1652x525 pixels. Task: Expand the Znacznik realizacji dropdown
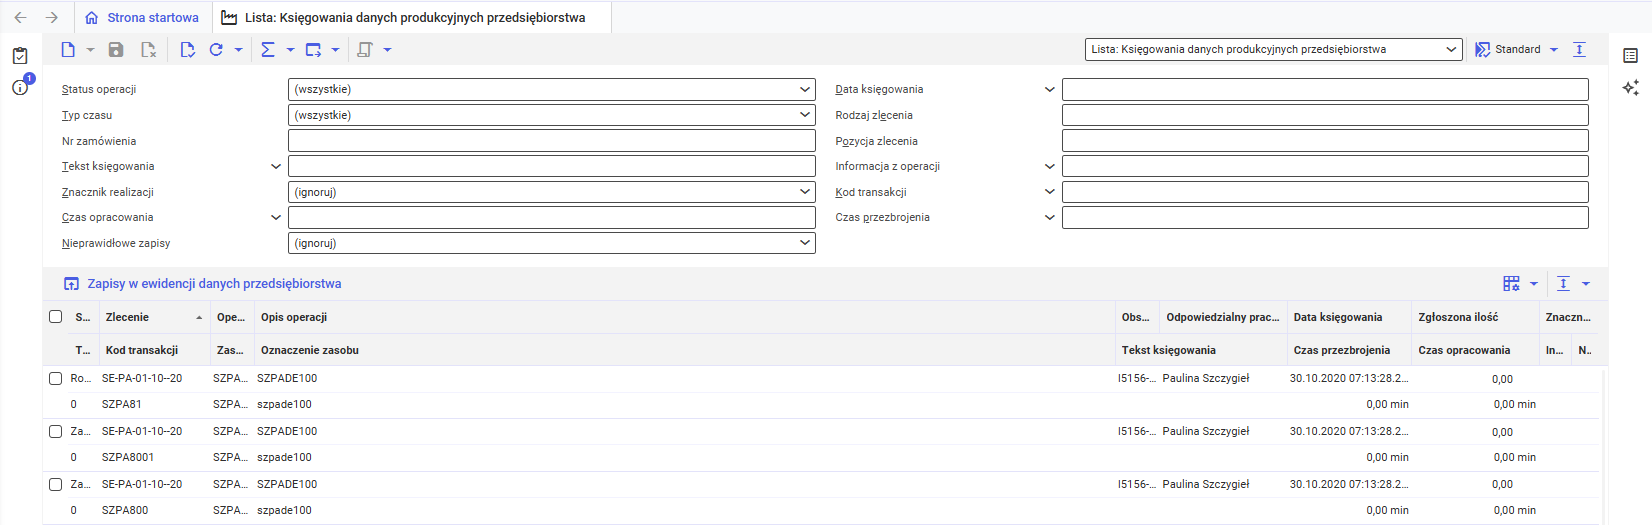coord(551,192)
